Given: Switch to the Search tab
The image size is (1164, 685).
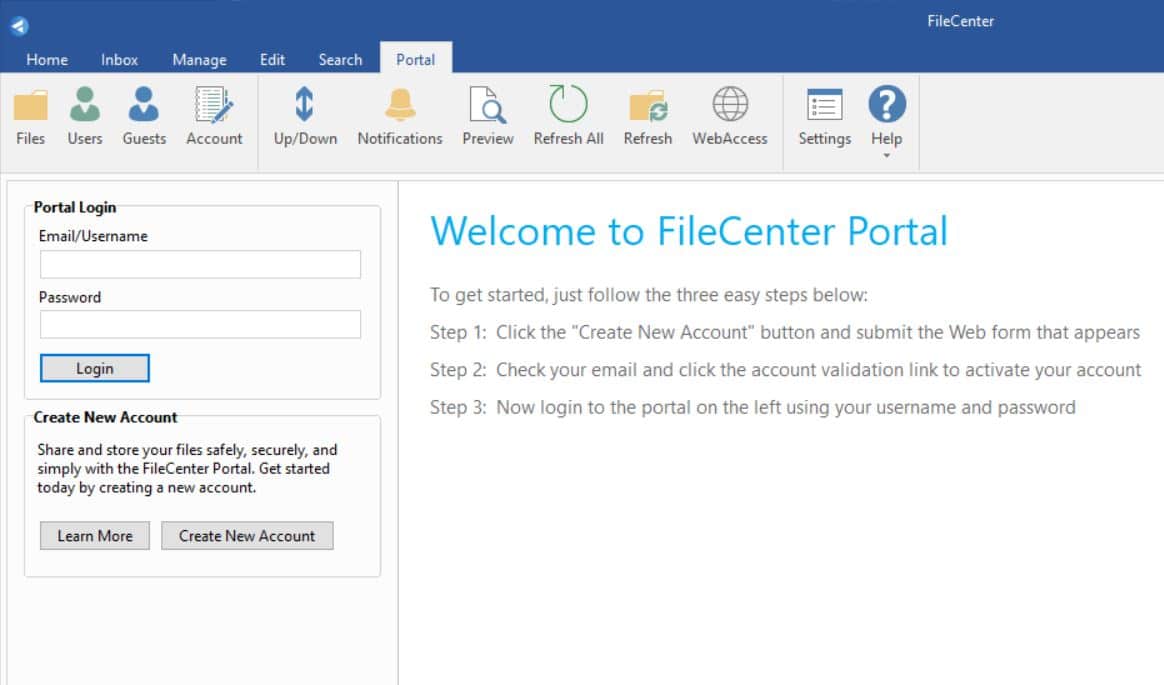Looking at the screenshot, I should pyautogui.click(x=340, y=59).
